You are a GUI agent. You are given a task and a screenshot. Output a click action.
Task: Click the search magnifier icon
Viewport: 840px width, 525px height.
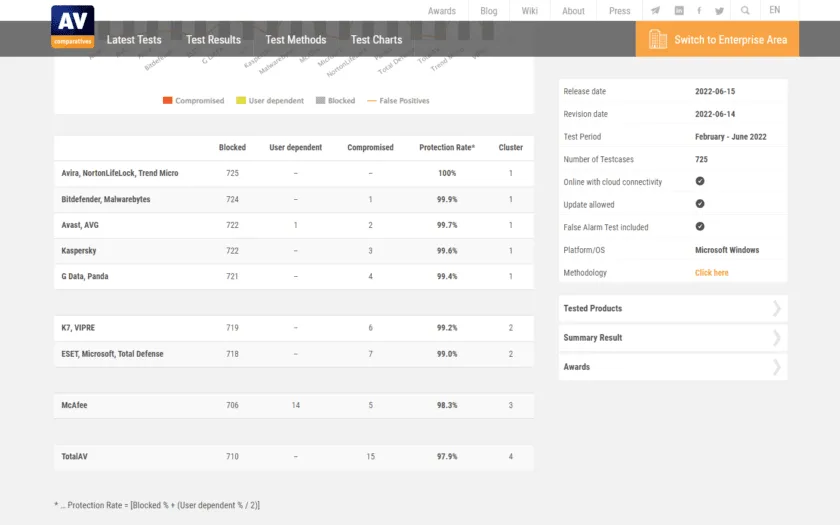[744, 11]
